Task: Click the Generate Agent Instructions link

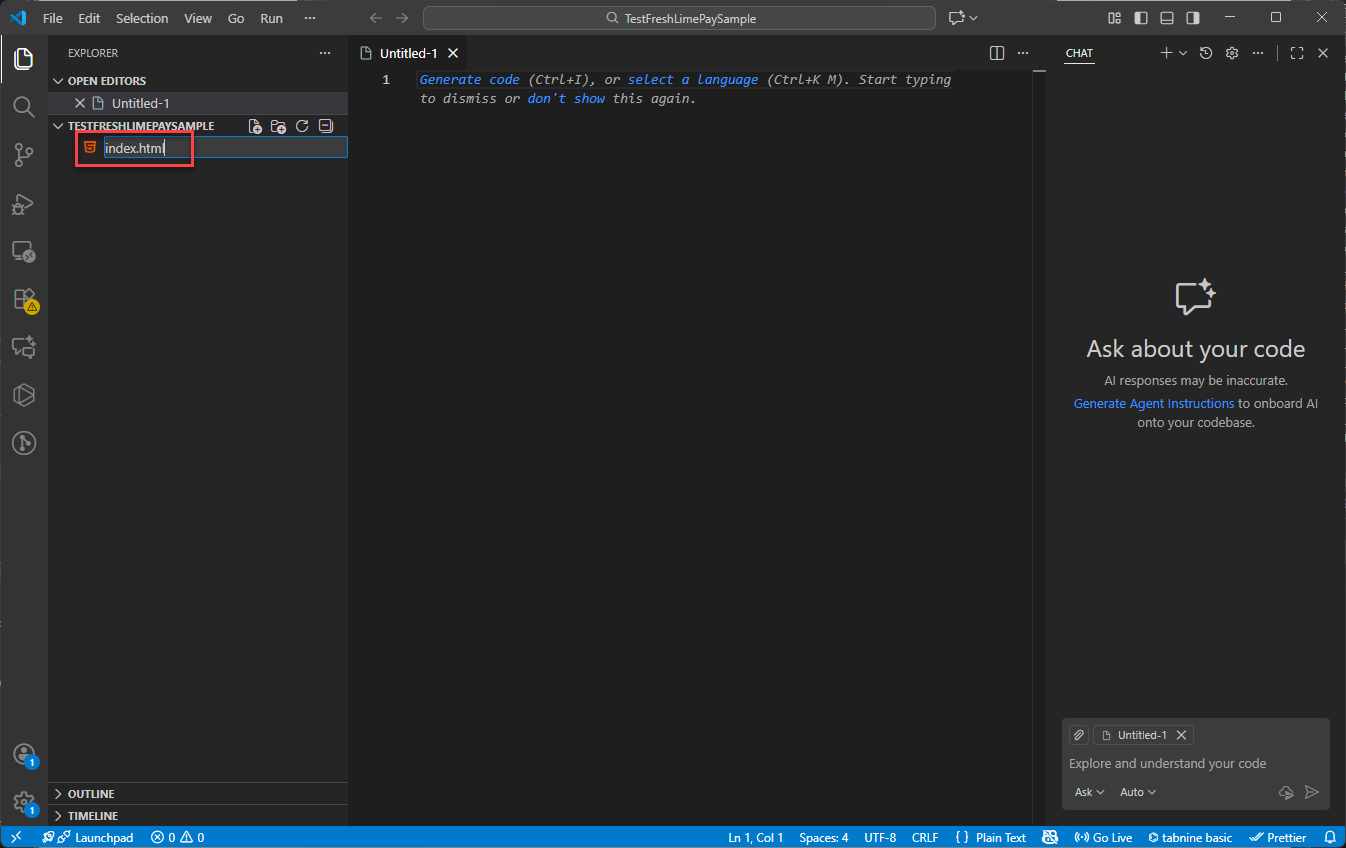Action: [x=1153, y=403]
